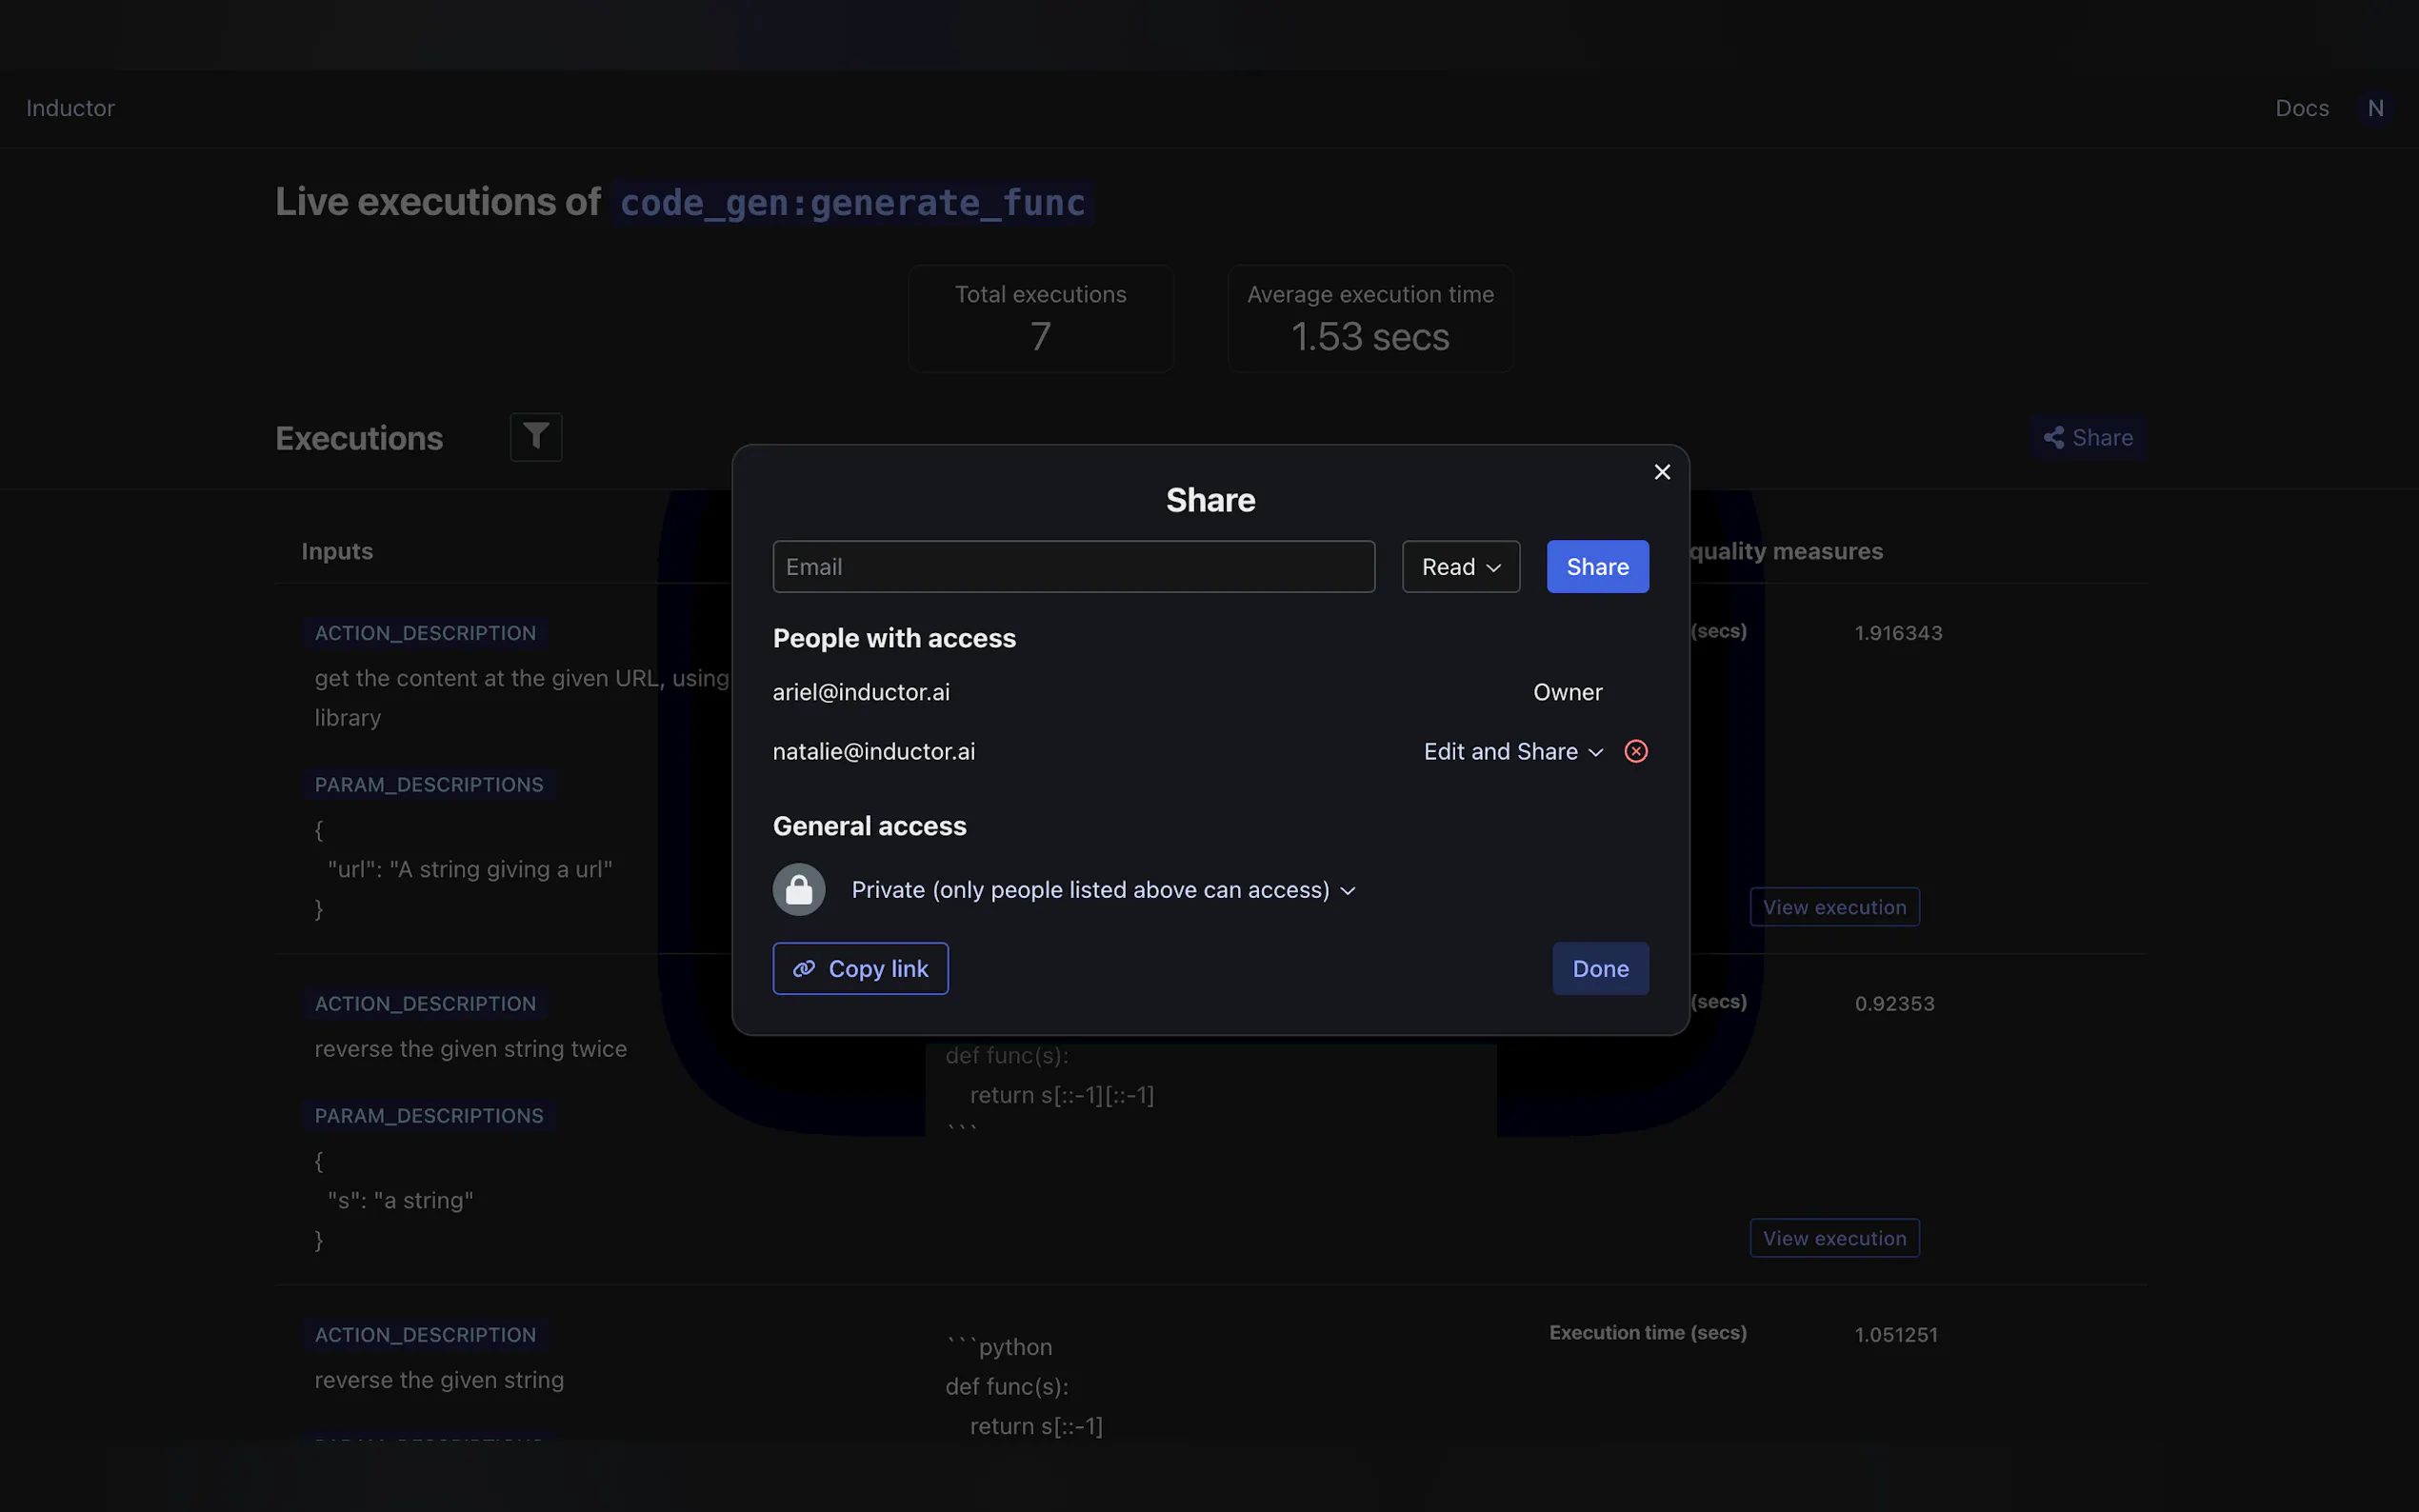Remove natalie@inductor.ai access with red X icon
Viewport: 2419px width, 1512px height.
(x=1636, y=751)
